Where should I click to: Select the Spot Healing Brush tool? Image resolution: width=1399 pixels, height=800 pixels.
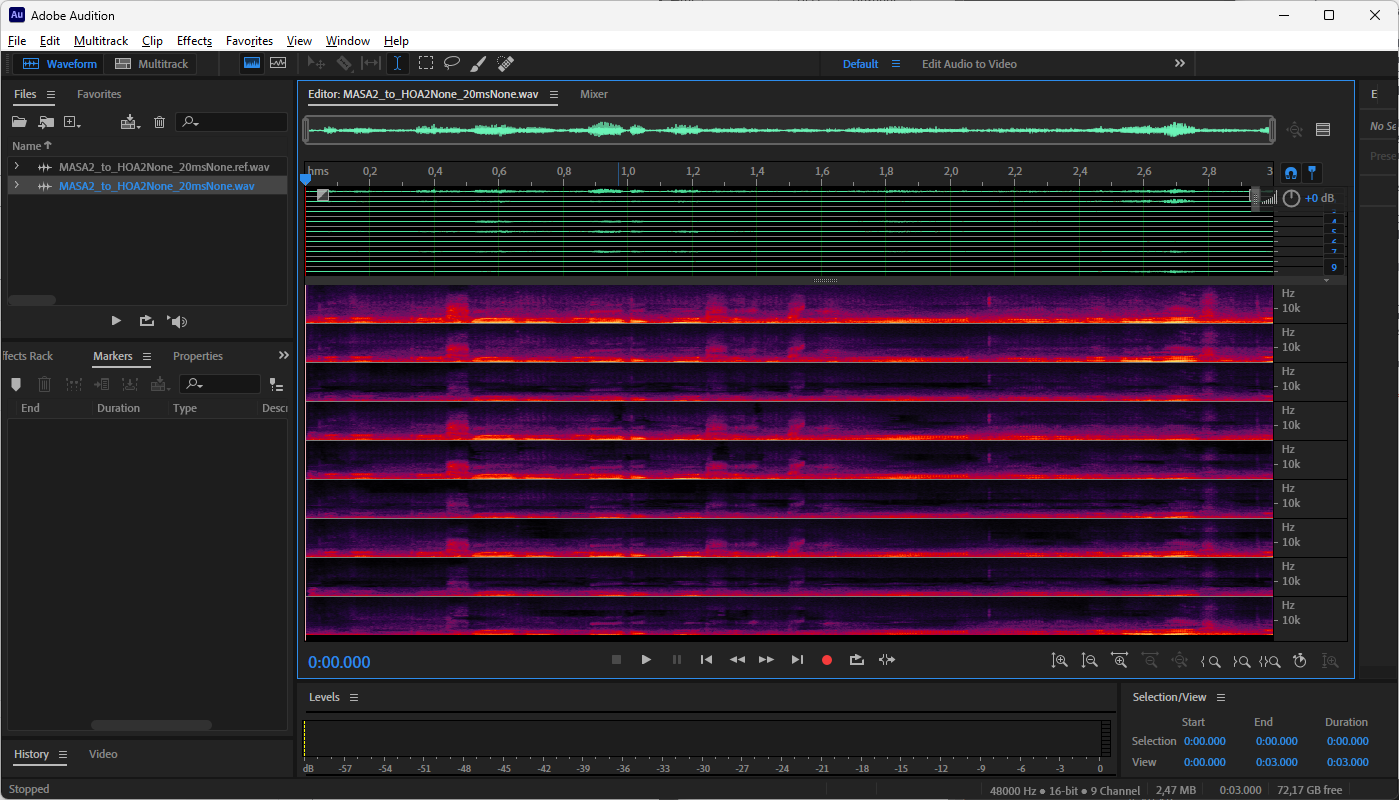pos(505,63)
